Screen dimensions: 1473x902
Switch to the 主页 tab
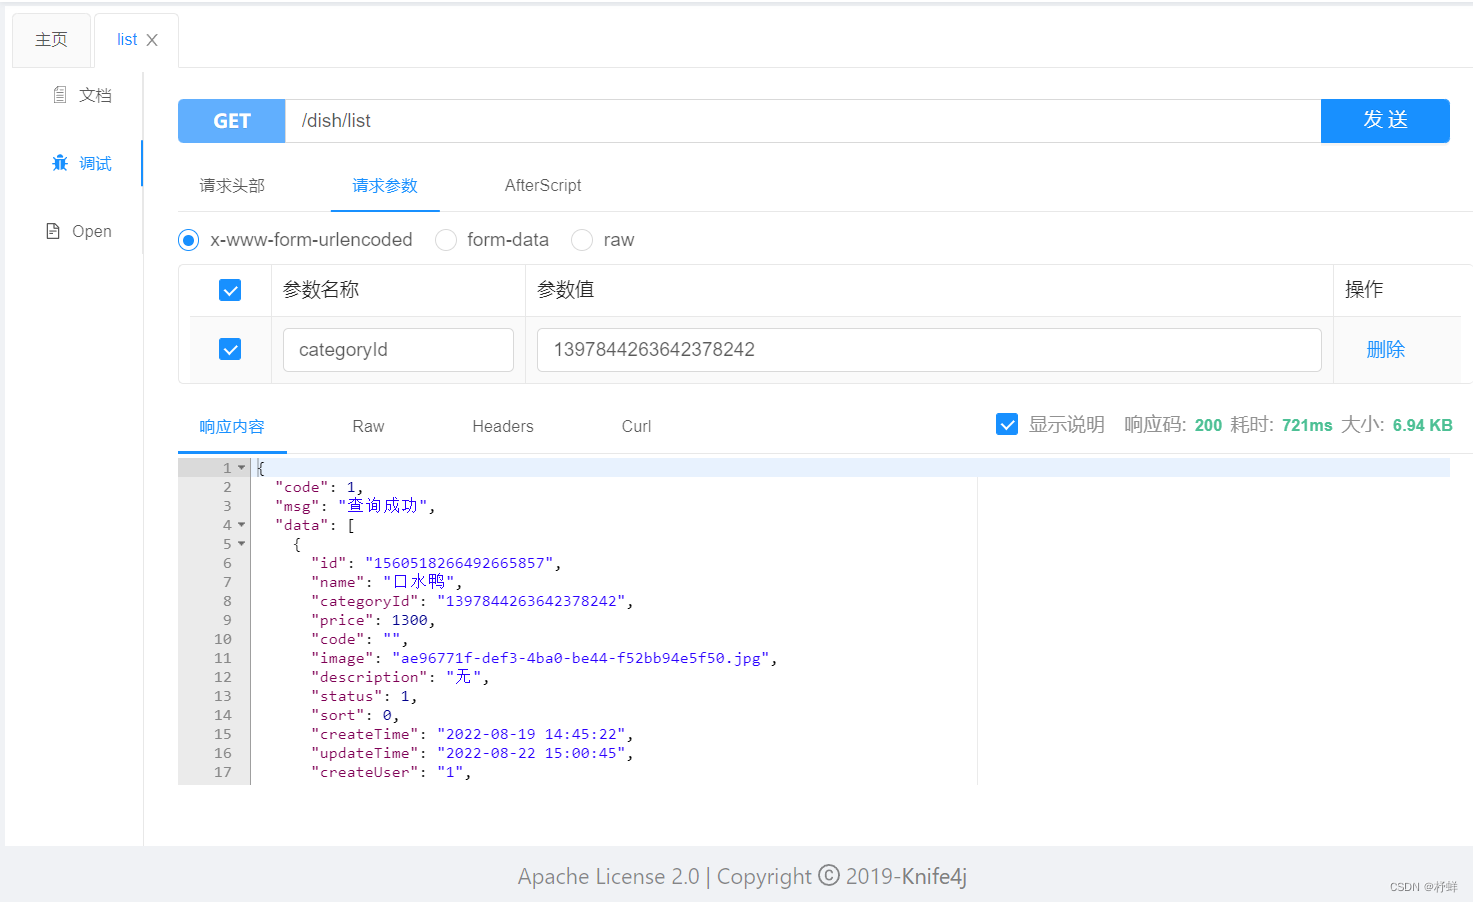pos(51,40)
